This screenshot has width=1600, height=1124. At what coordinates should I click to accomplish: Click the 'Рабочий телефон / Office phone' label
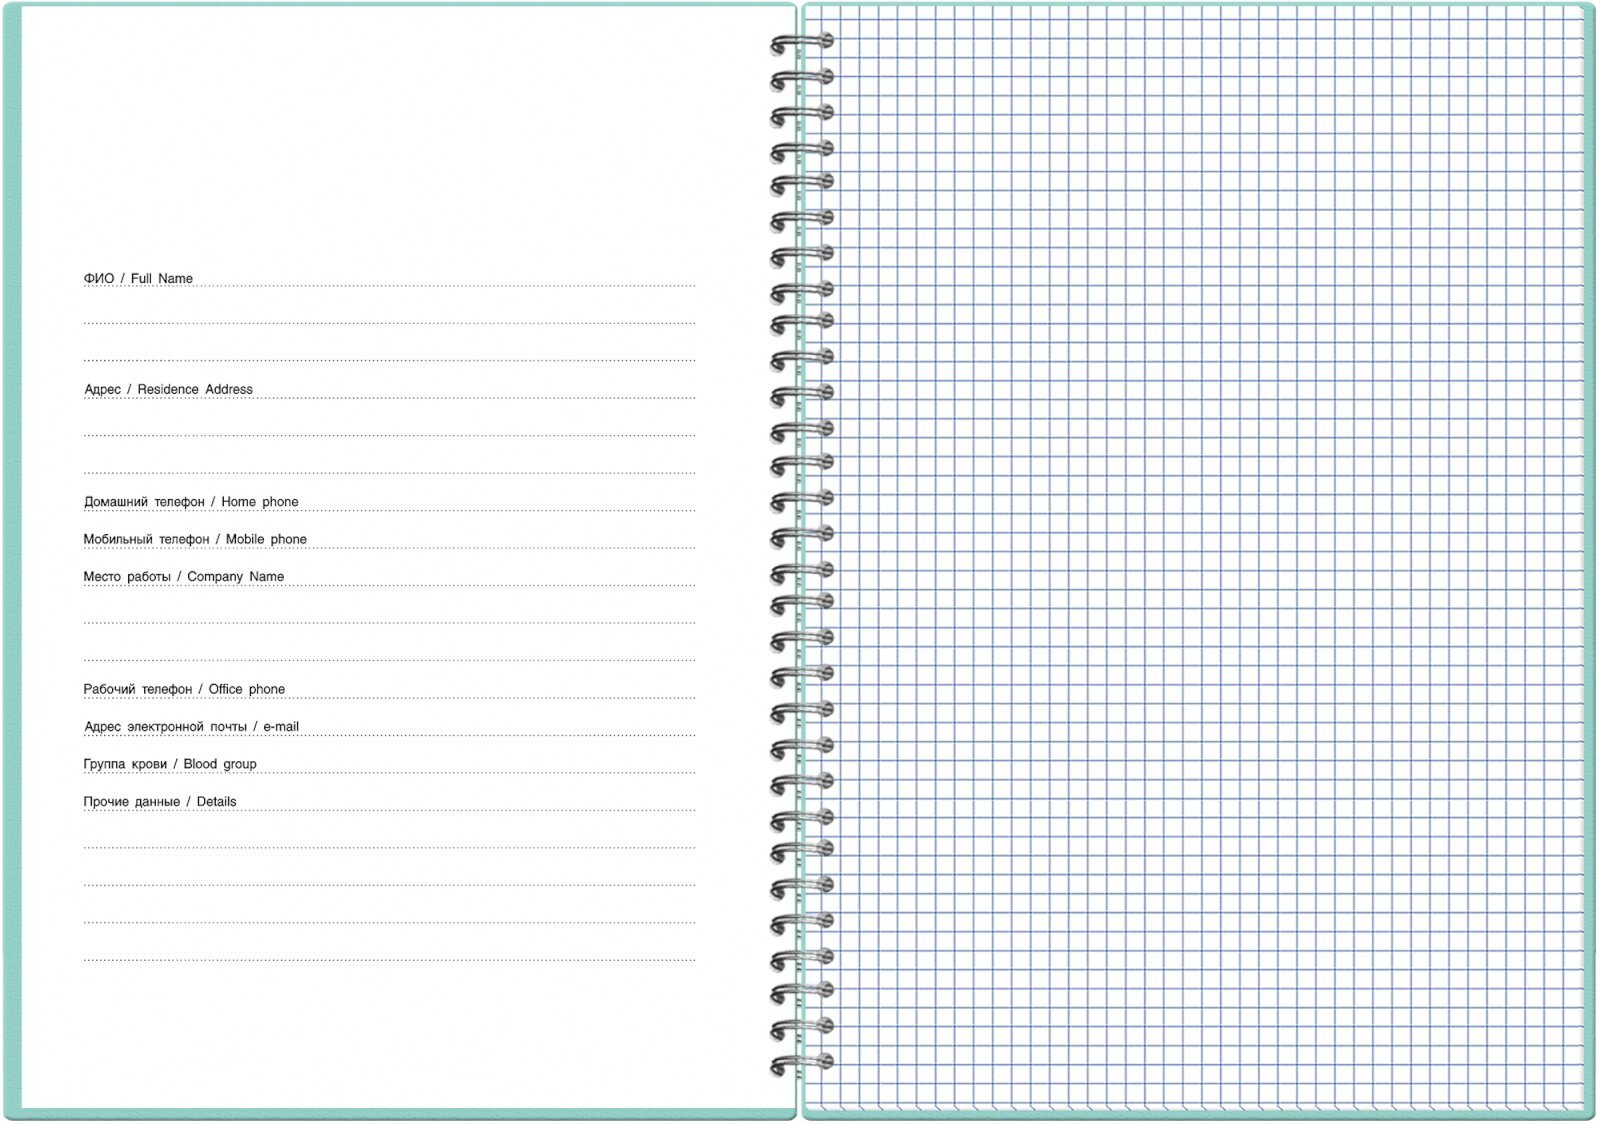coord(184,689)
